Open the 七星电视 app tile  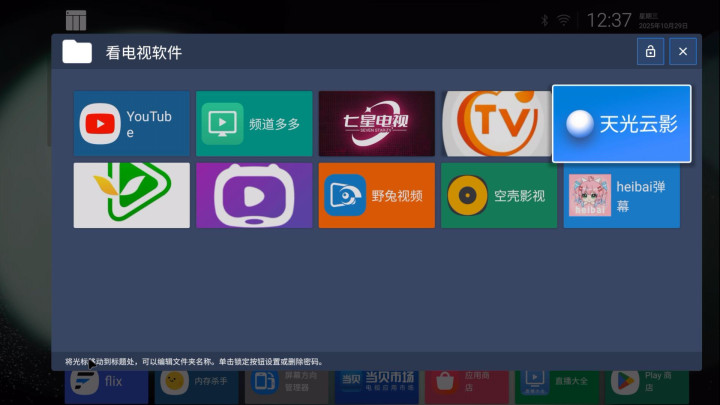tap(377, 124)
